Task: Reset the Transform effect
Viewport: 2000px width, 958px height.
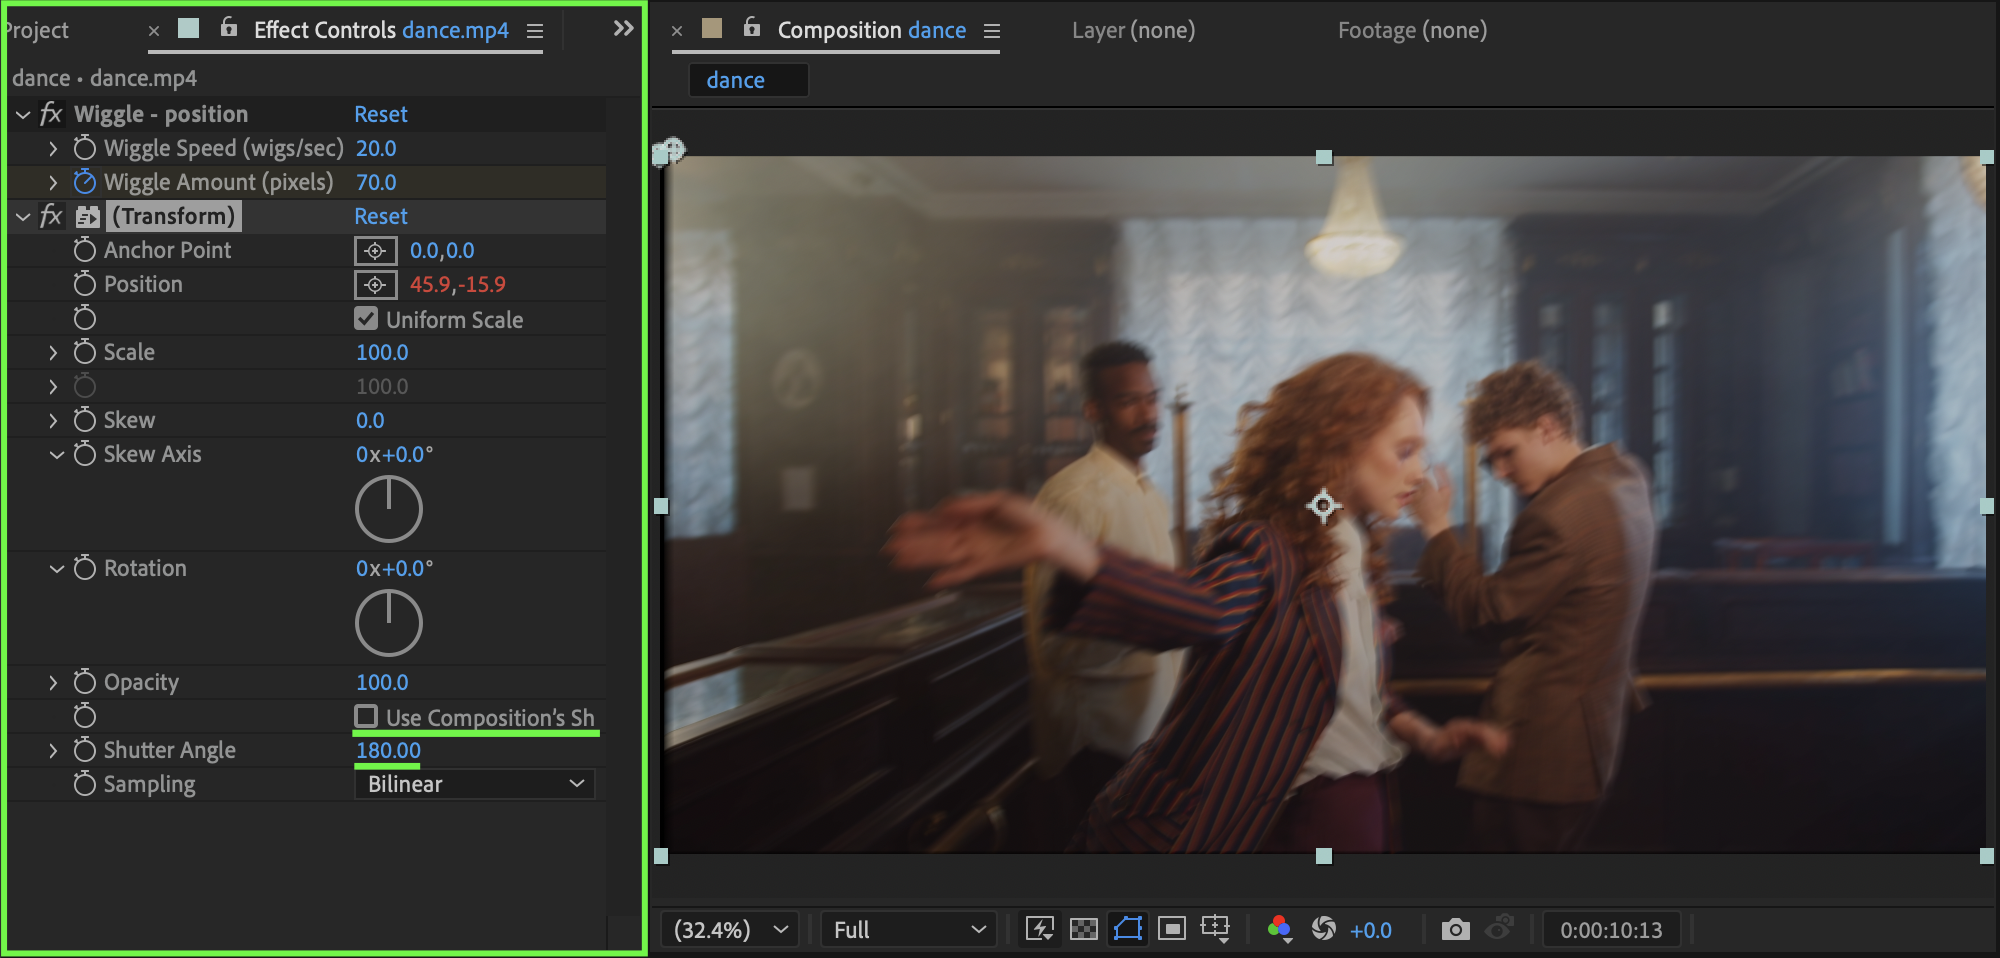Action: pos(380,216)
